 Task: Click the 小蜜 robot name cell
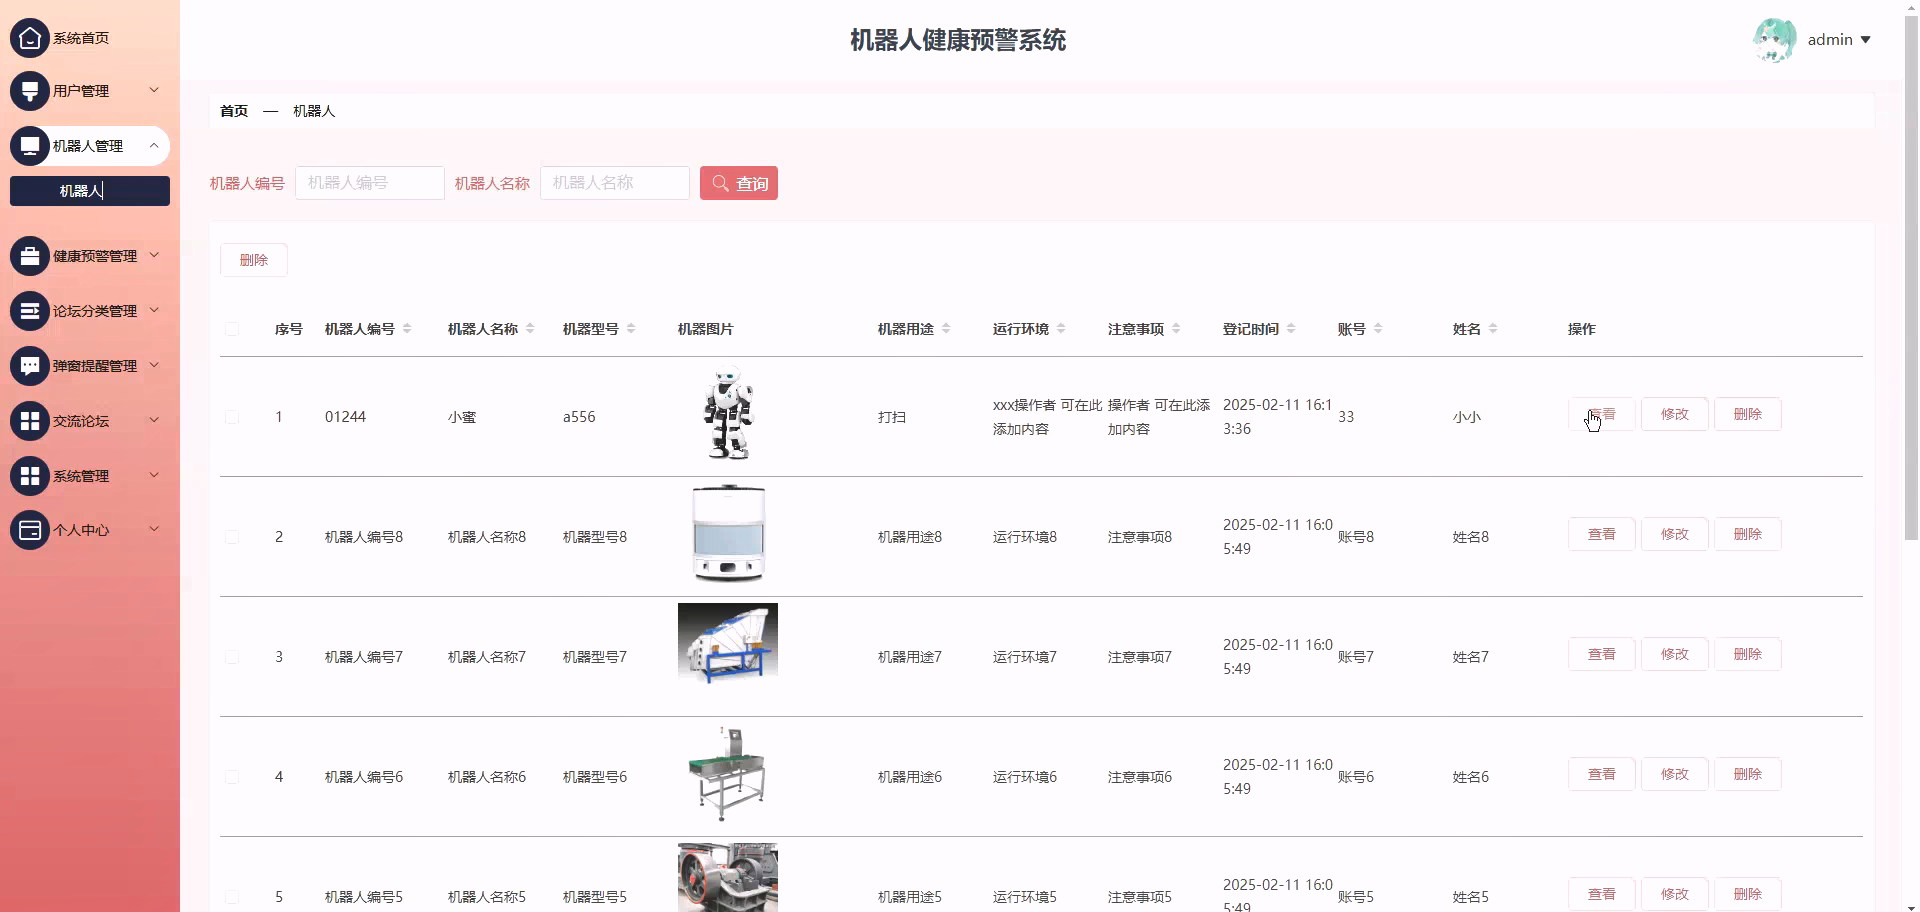pyautogui.click(x=462, y=417)
